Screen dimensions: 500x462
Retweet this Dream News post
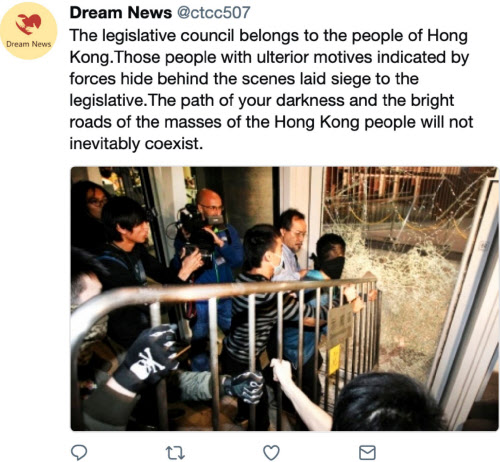pyautogui.click(x=175, y=453)
